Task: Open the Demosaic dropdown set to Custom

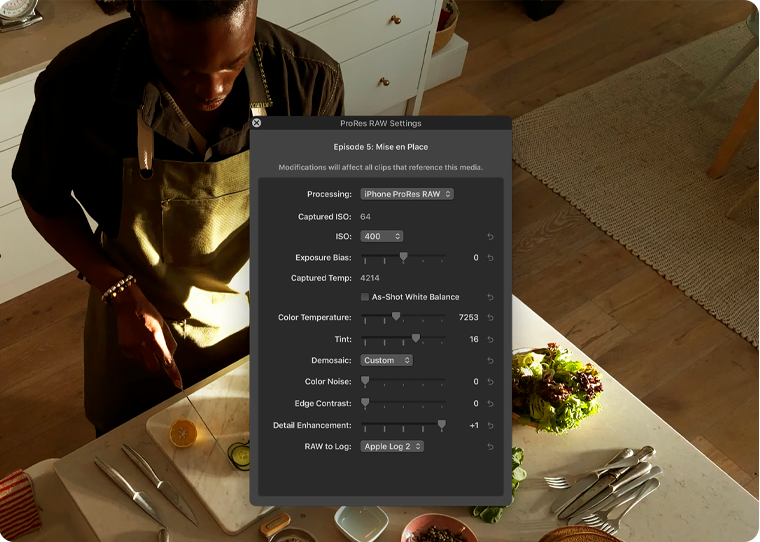Action: pos(386,360)
